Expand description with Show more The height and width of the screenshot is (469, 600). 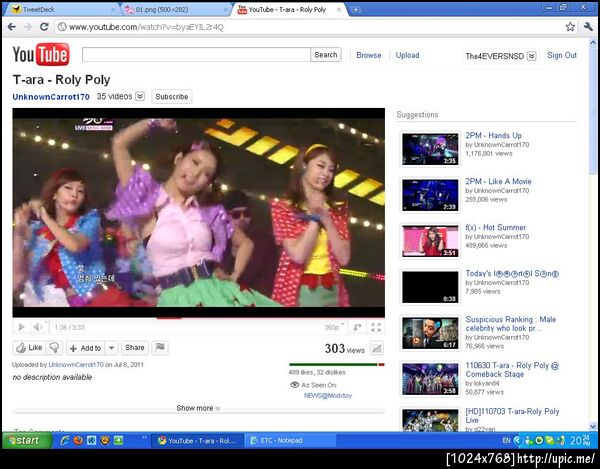[198, 408]
